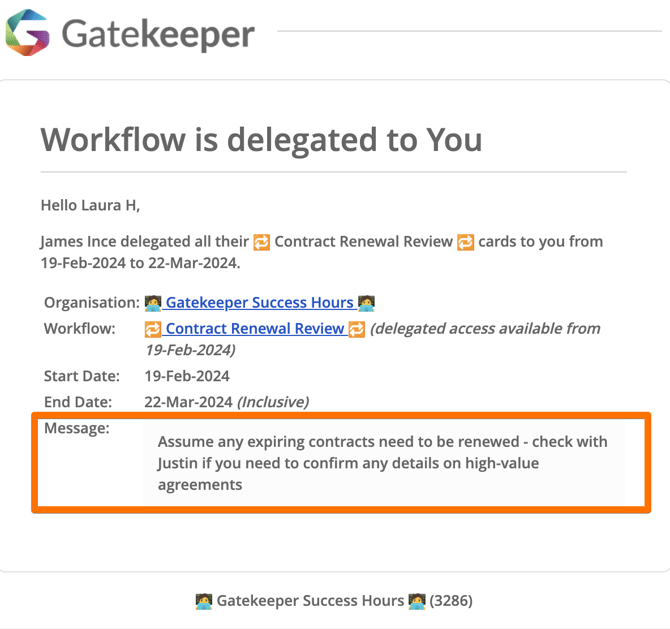Click the 'Workflow is delegated to You' heading
670x629 pixels.
tap(261, 140)
